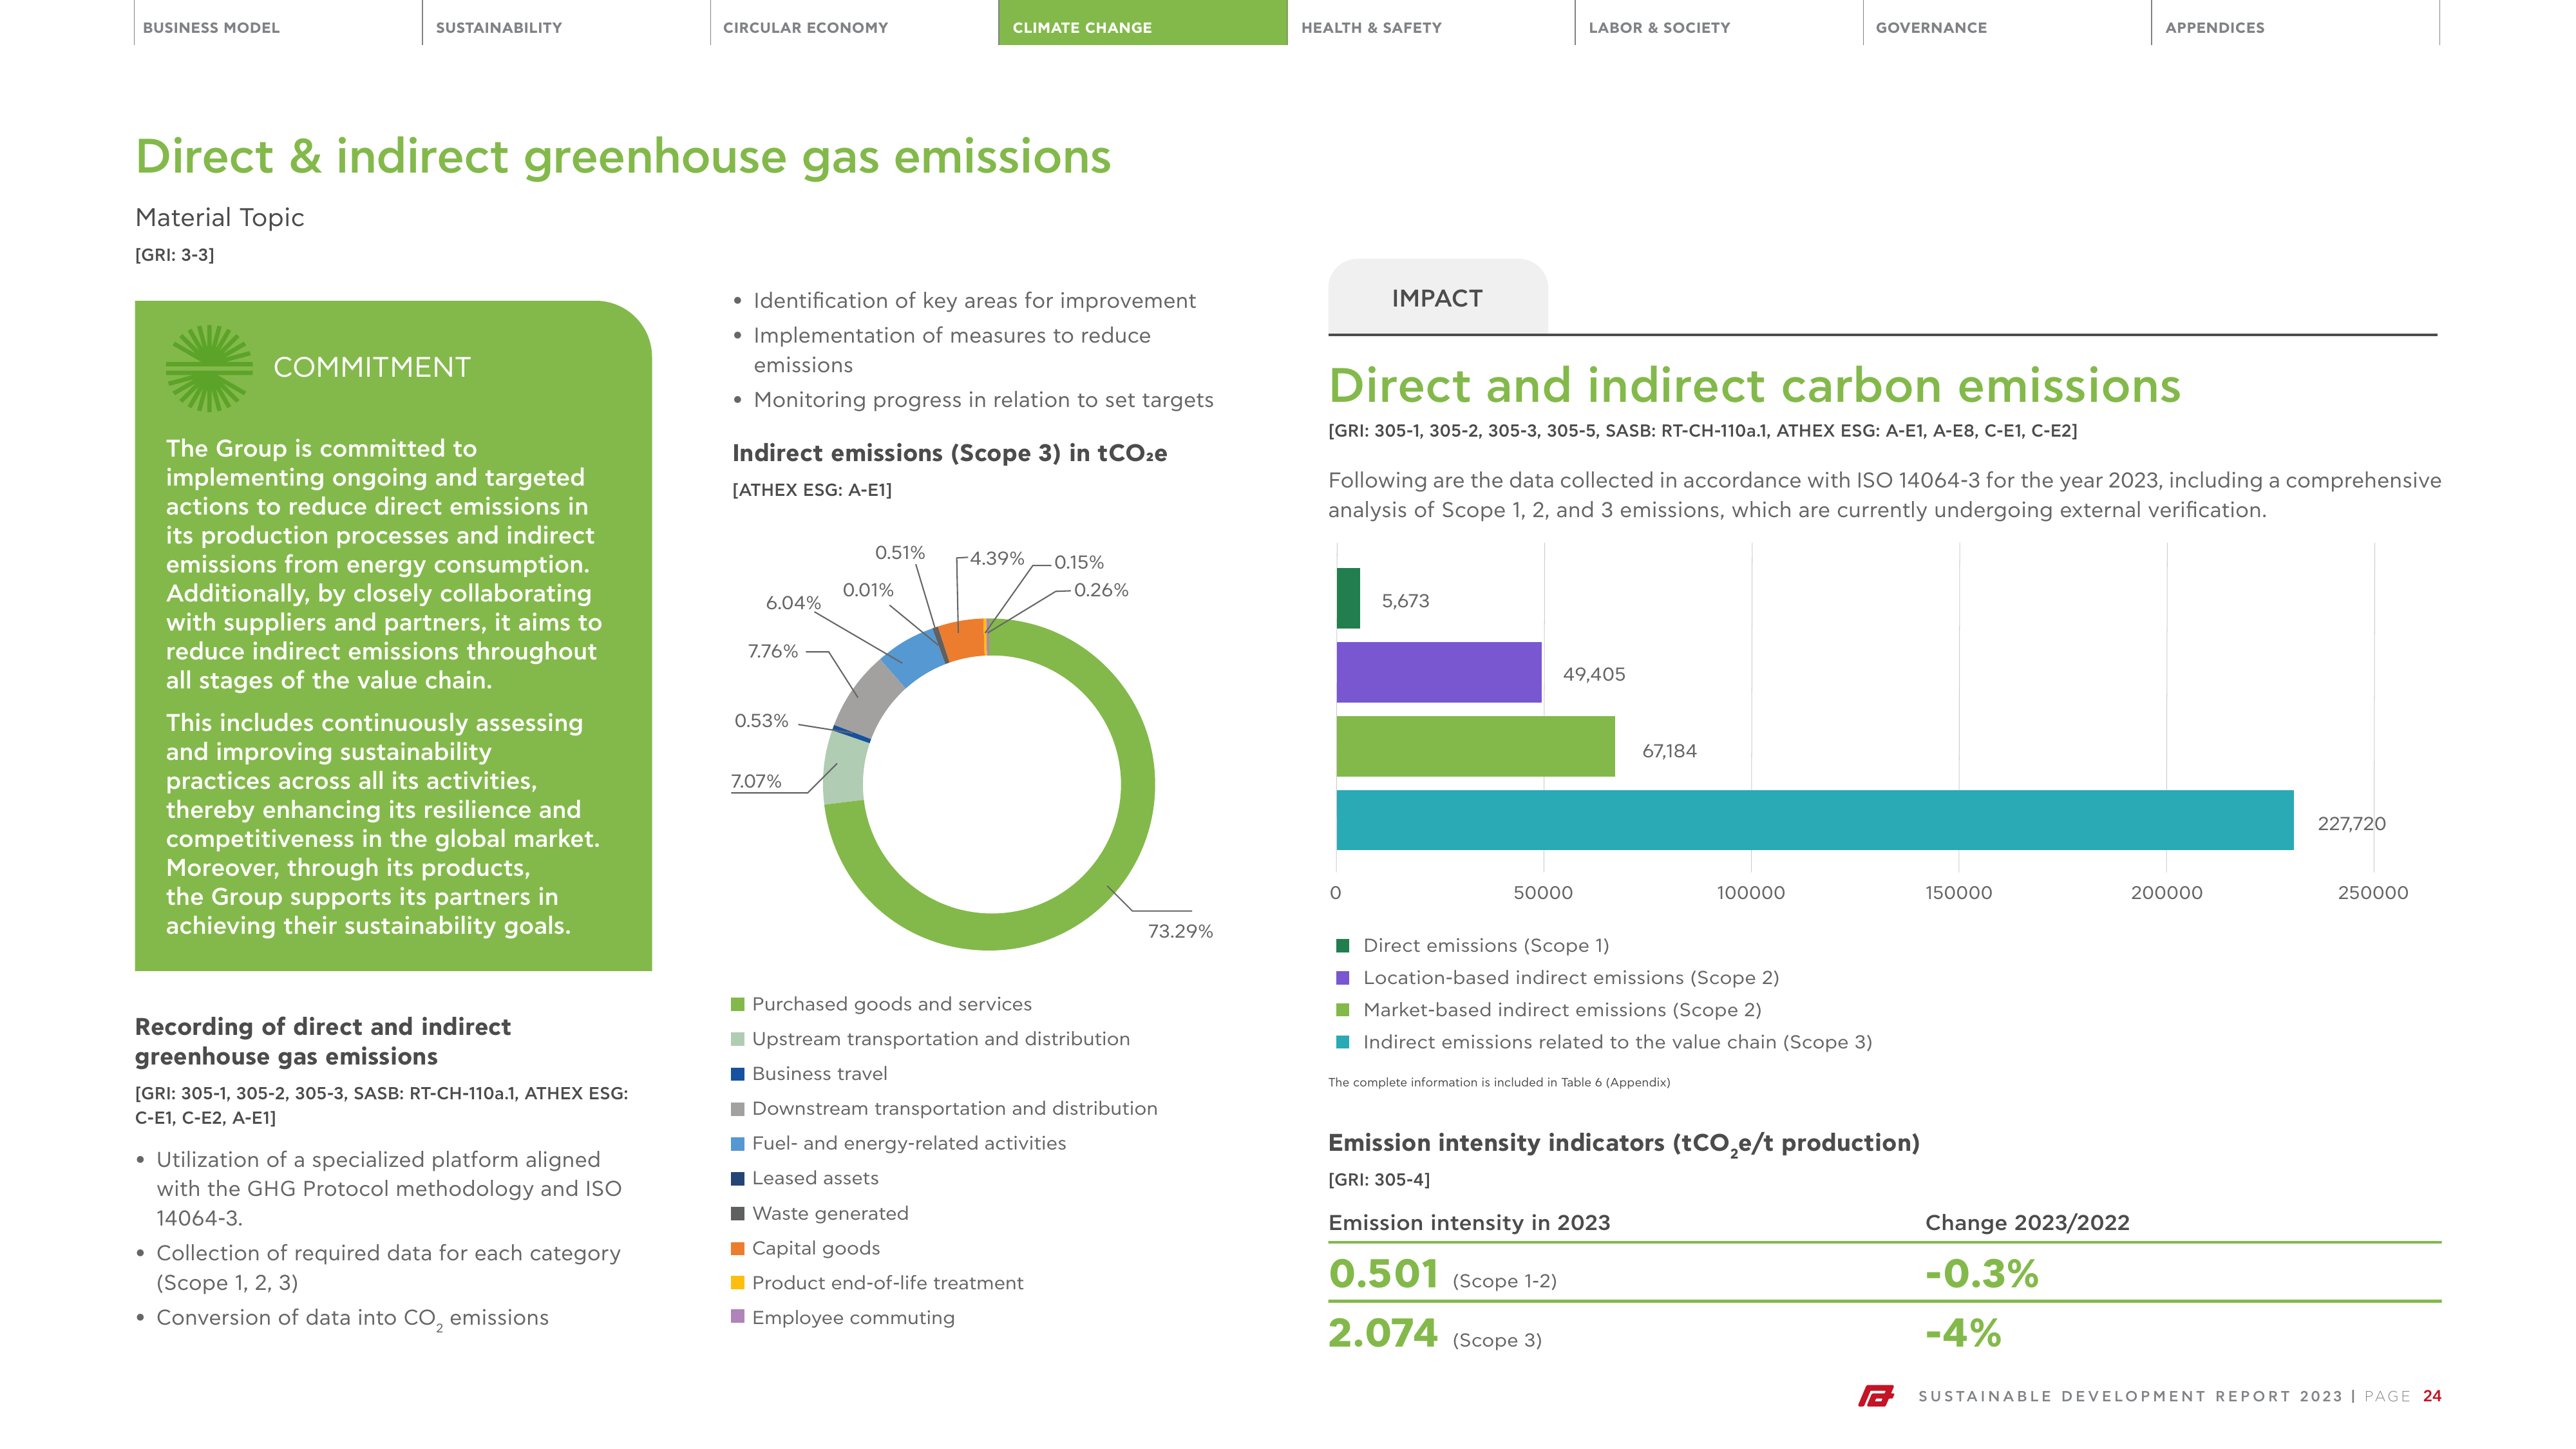Click the Waste generated legend swatch
This screenshot has height=1449, width=2576.
[738, 1213]
